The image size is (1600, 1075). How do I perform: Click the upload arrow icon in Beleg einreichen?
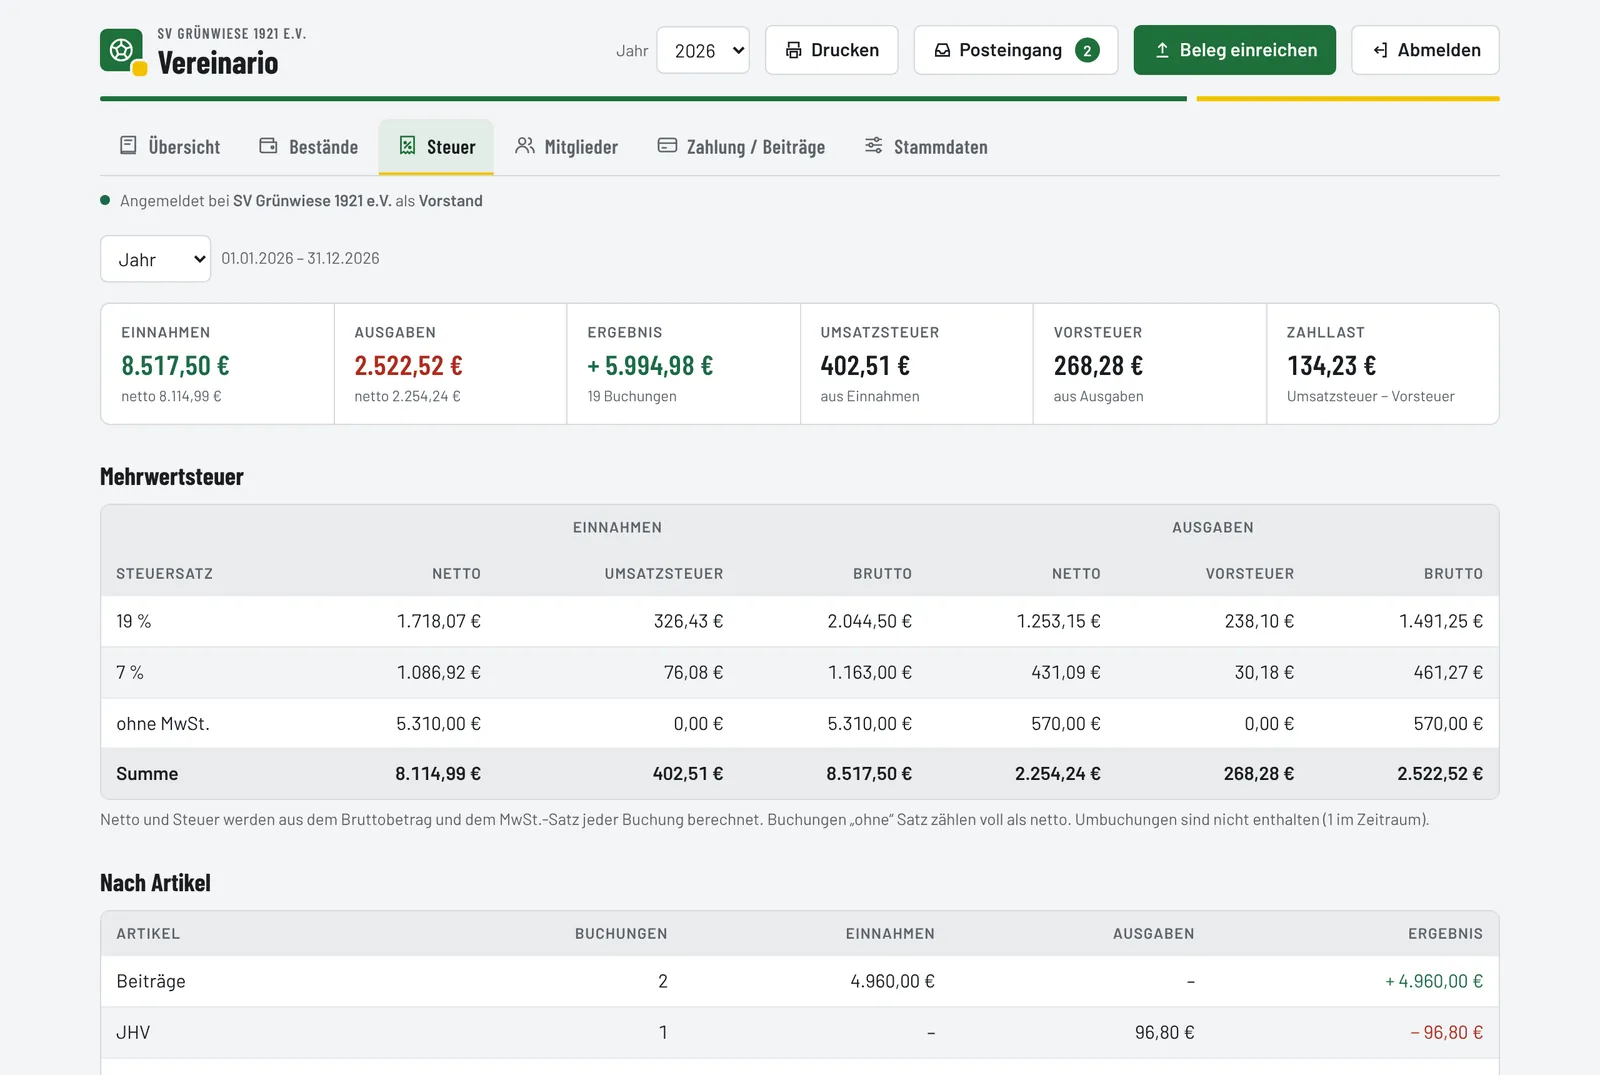coord(1162,50)
